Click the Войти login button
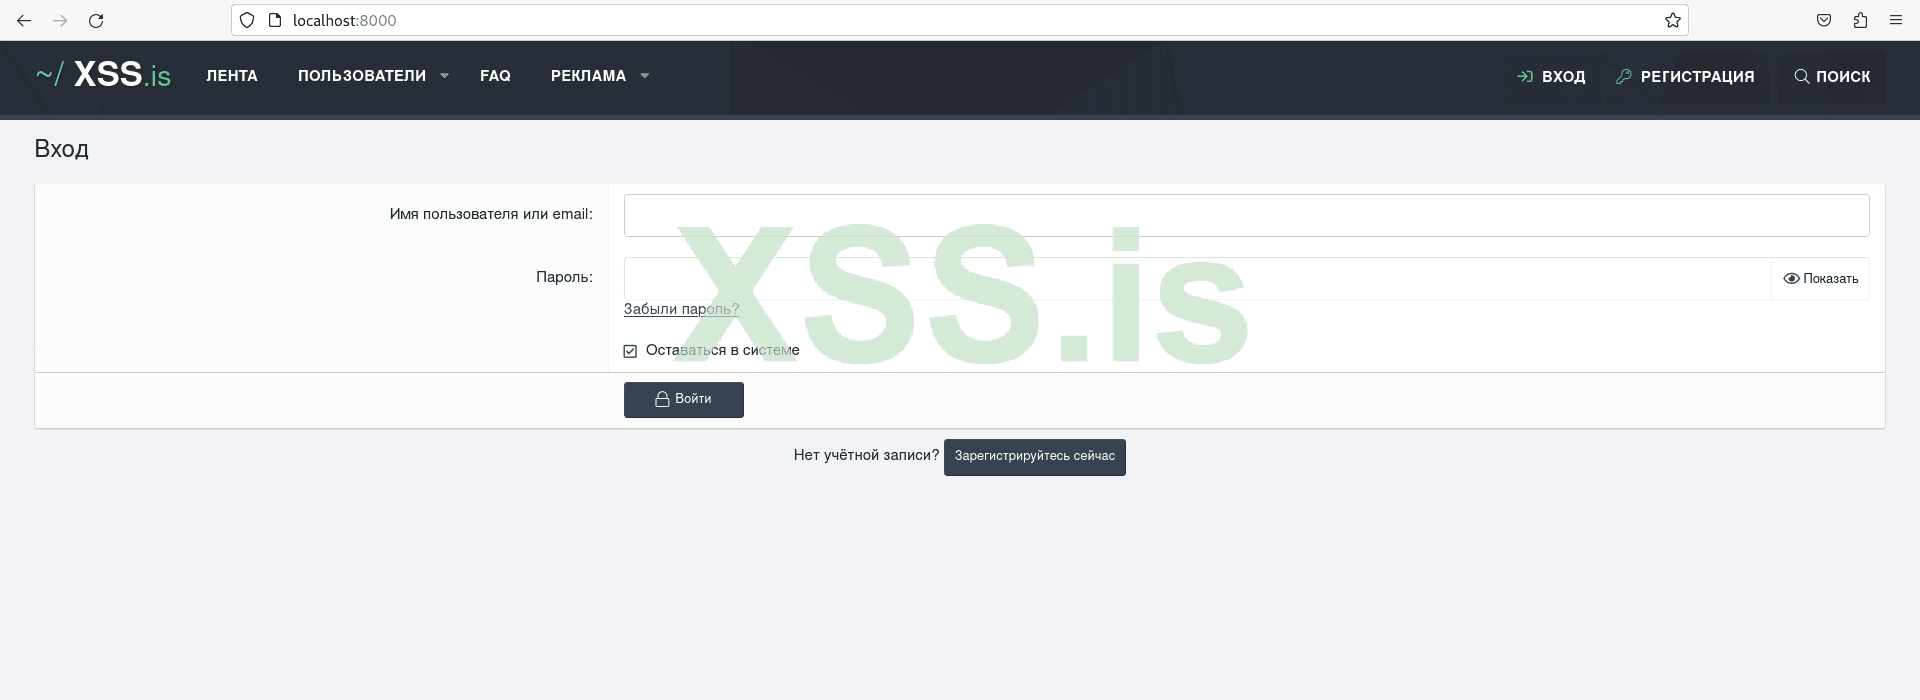Screen dimensions: 1920x700 (x=684, y=399)
